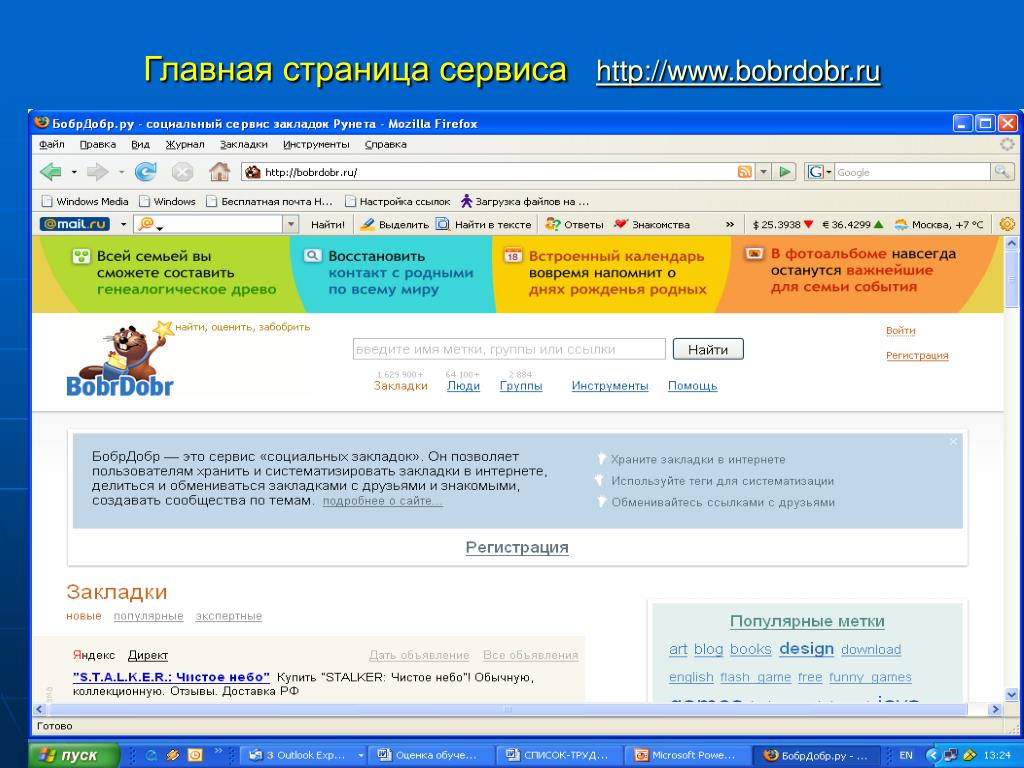This screenshot has height=768, width=1024.
Task: Open the Закладки menu
Action: point(244,144)
